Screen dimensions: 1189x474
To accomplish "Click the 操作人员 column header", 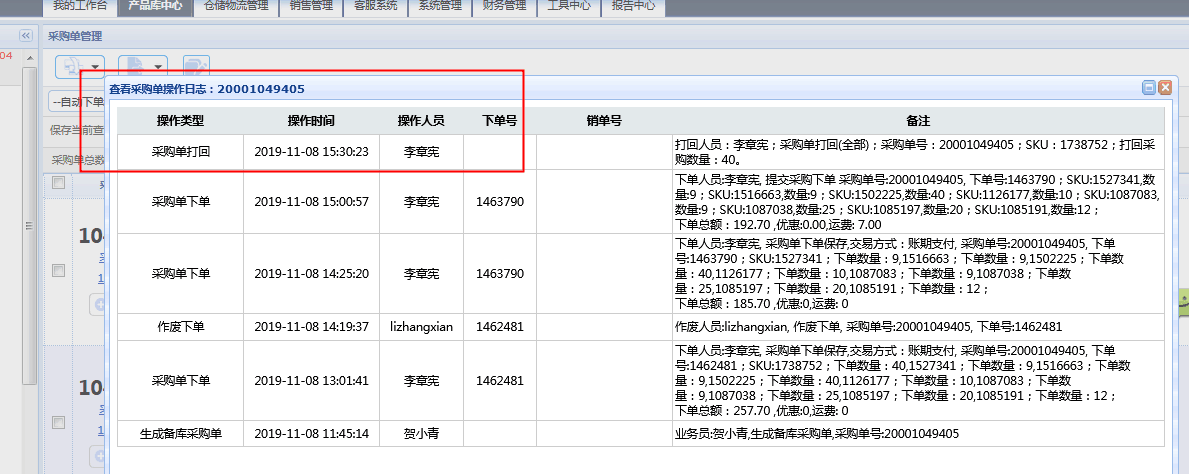I will 421,121.
